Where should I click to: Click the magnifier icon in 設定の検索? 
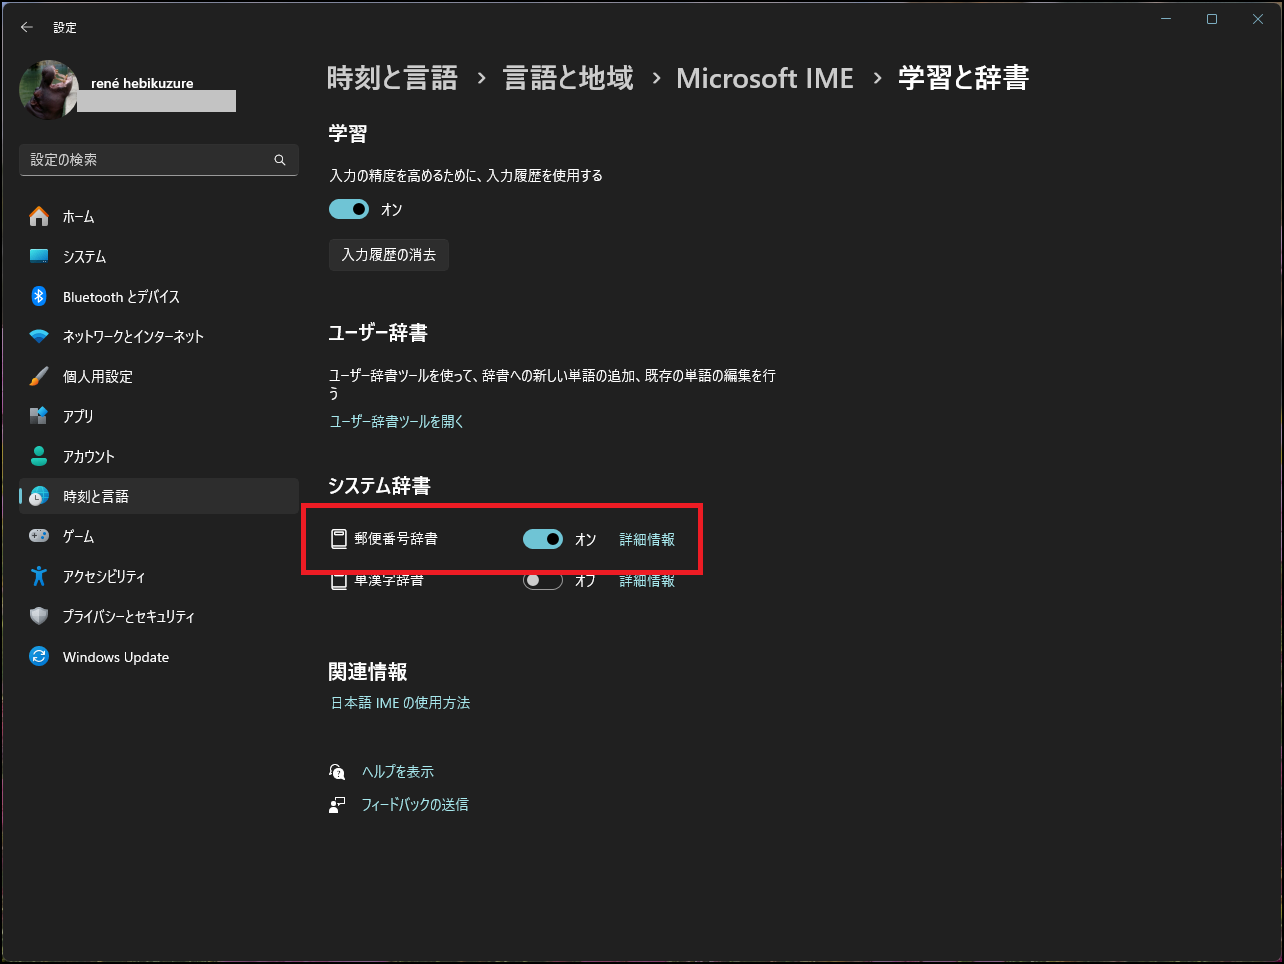[x=280, y=160]
